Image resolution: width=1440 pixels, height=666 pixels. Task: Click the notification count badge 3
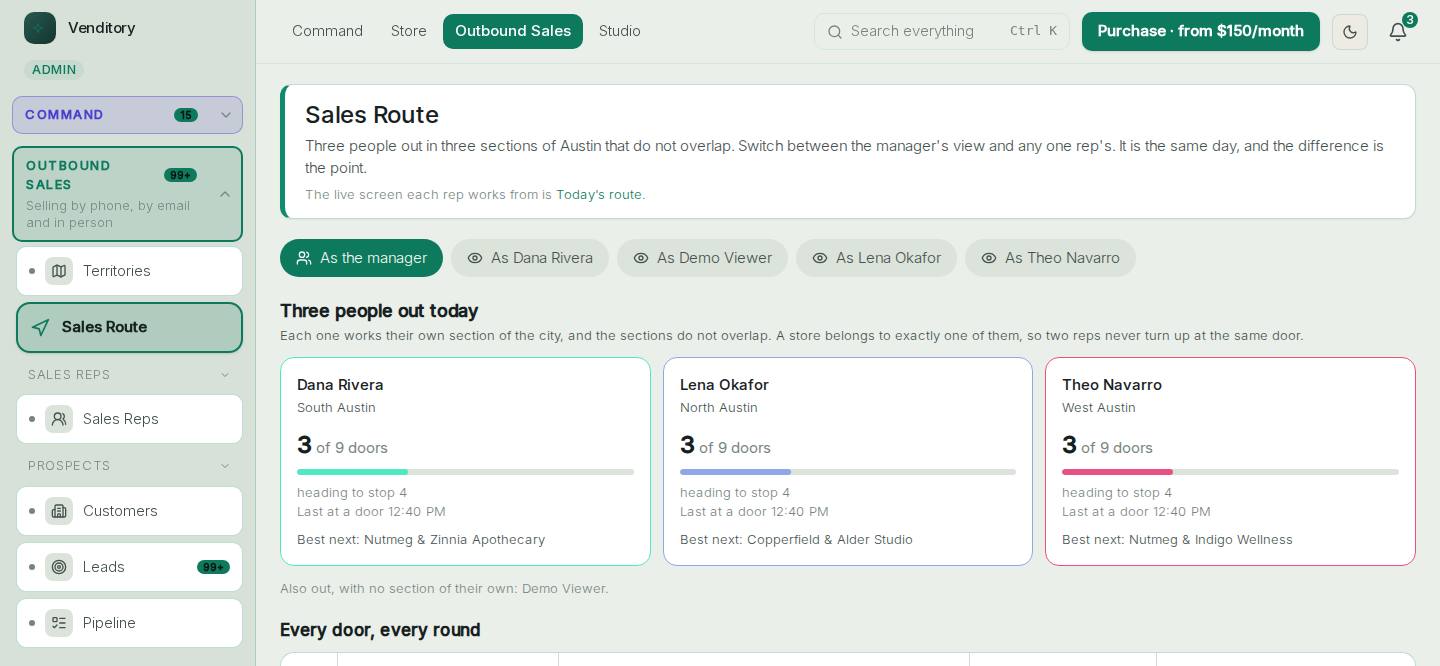tap(1410, 20)
